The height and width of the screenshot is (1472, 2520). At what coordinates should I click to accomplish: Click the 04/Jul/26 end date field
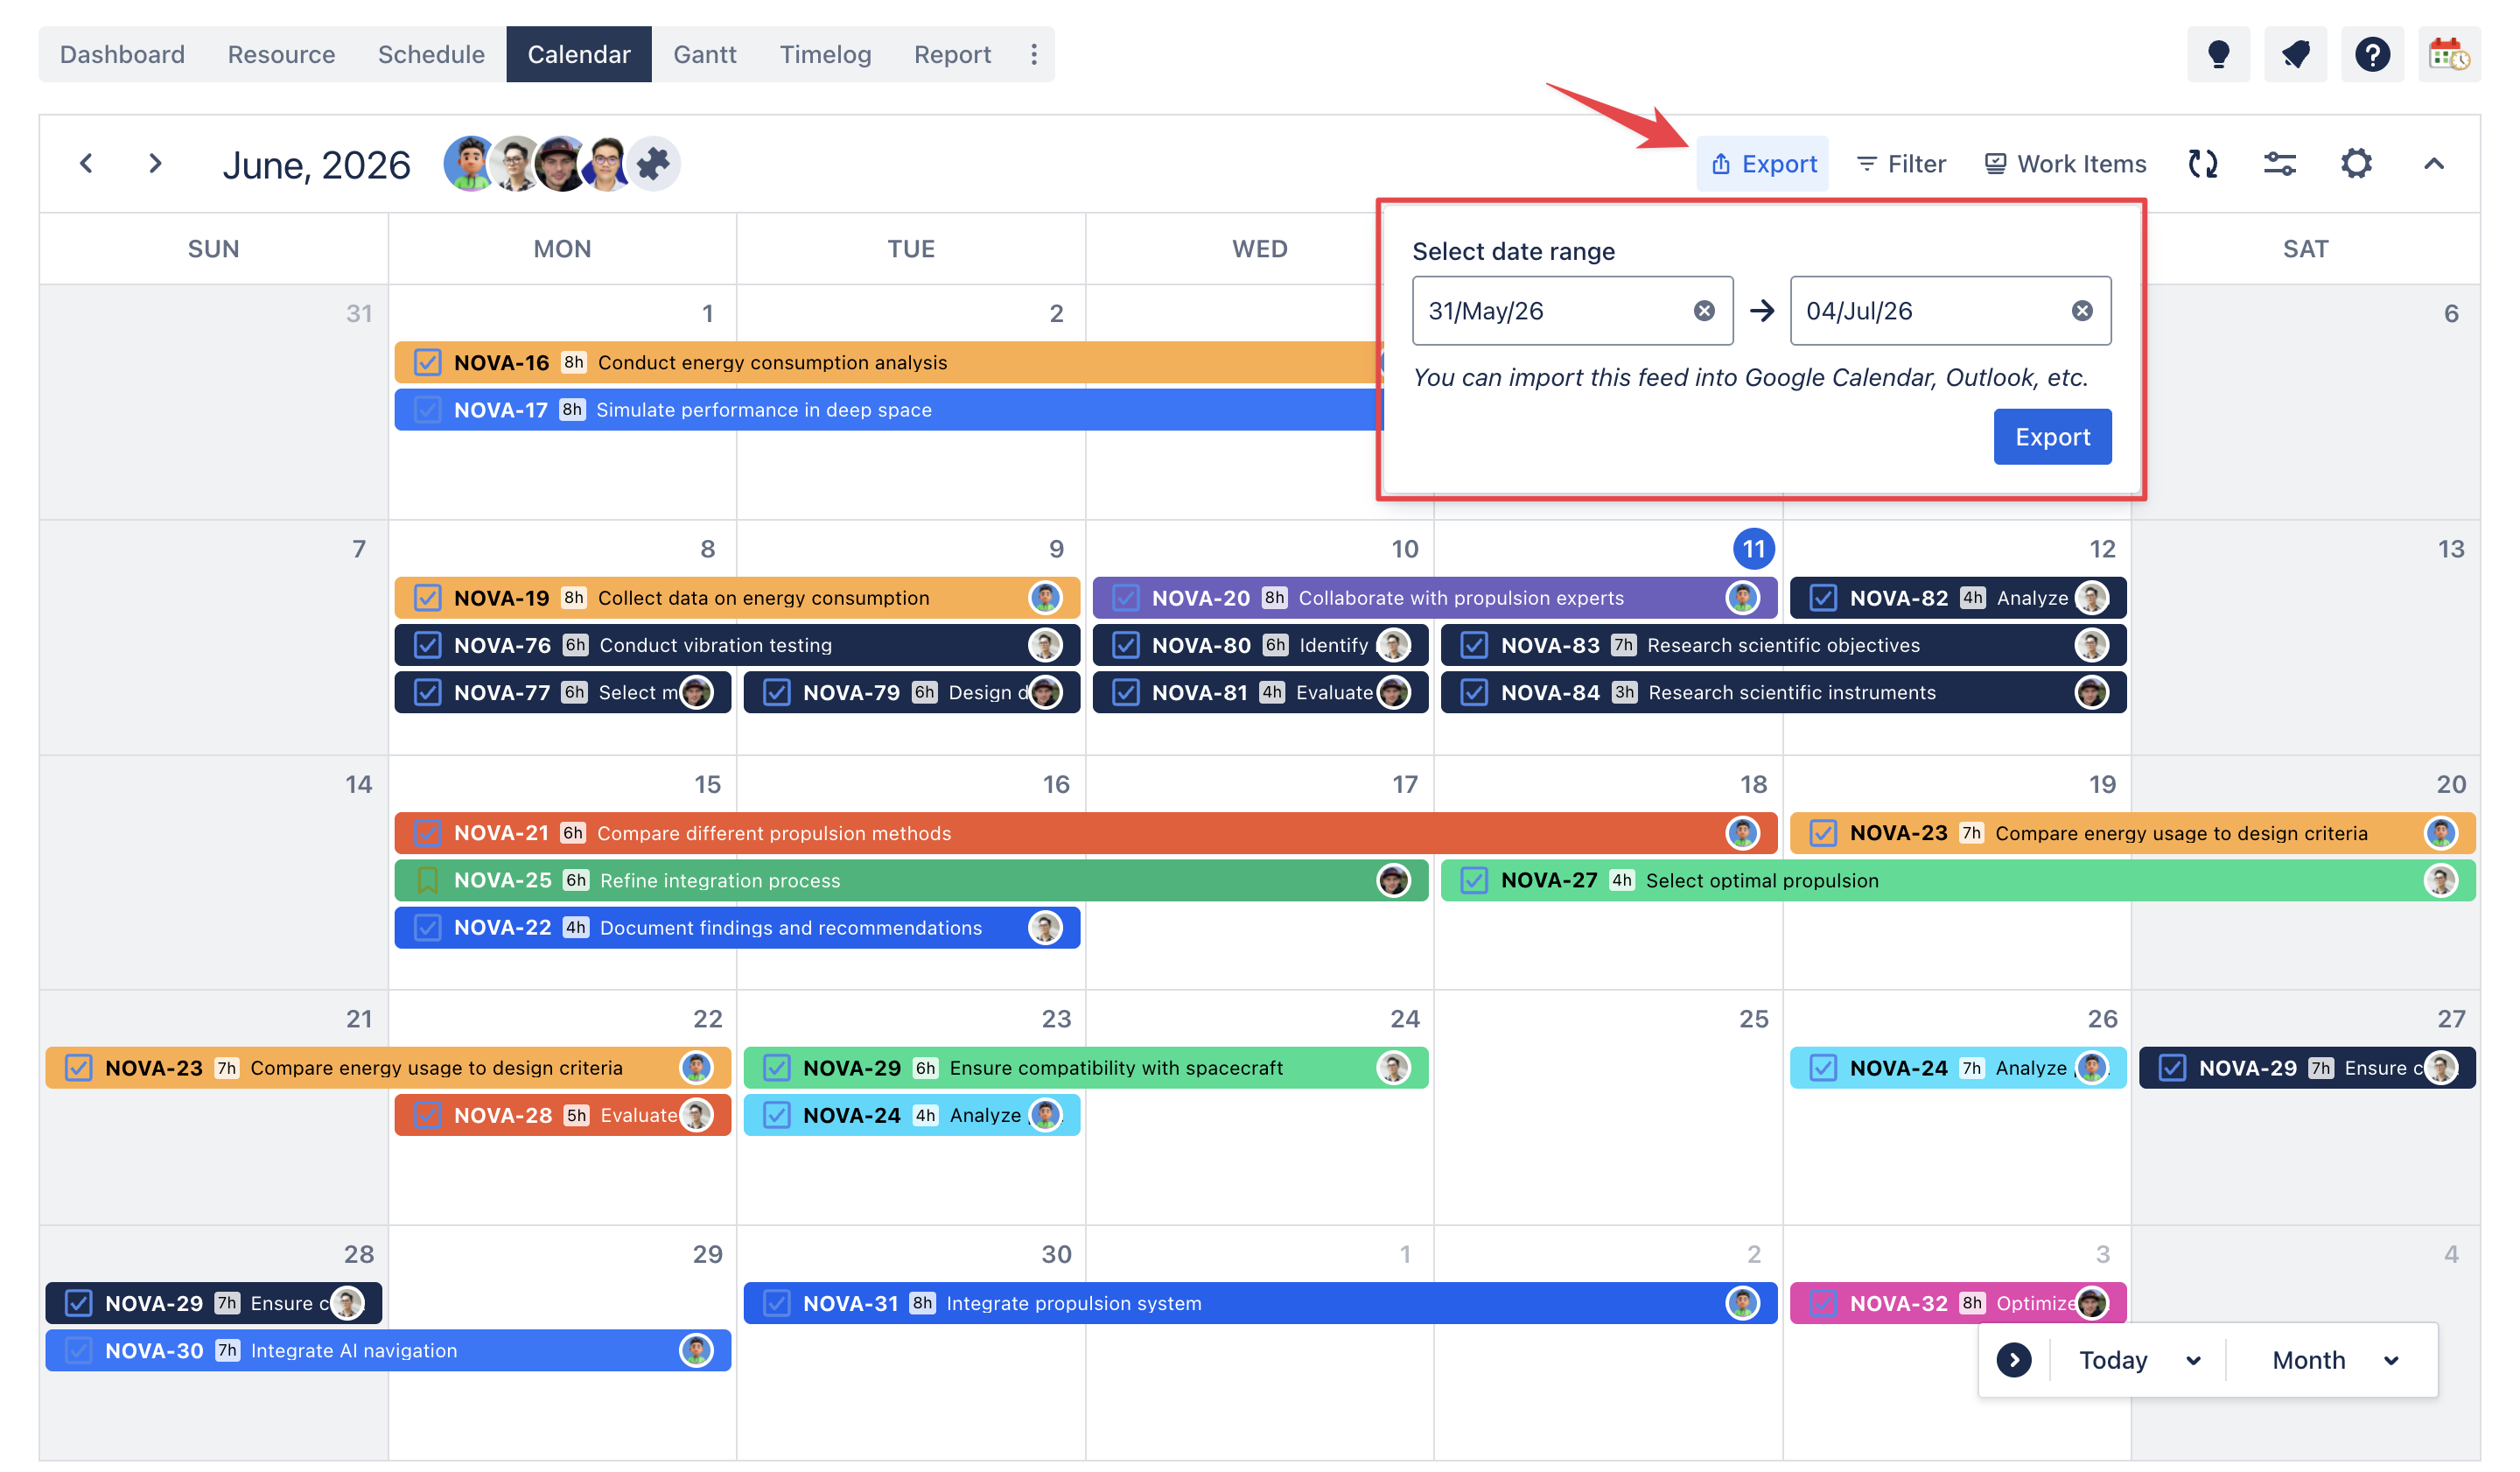point(1949,311)
